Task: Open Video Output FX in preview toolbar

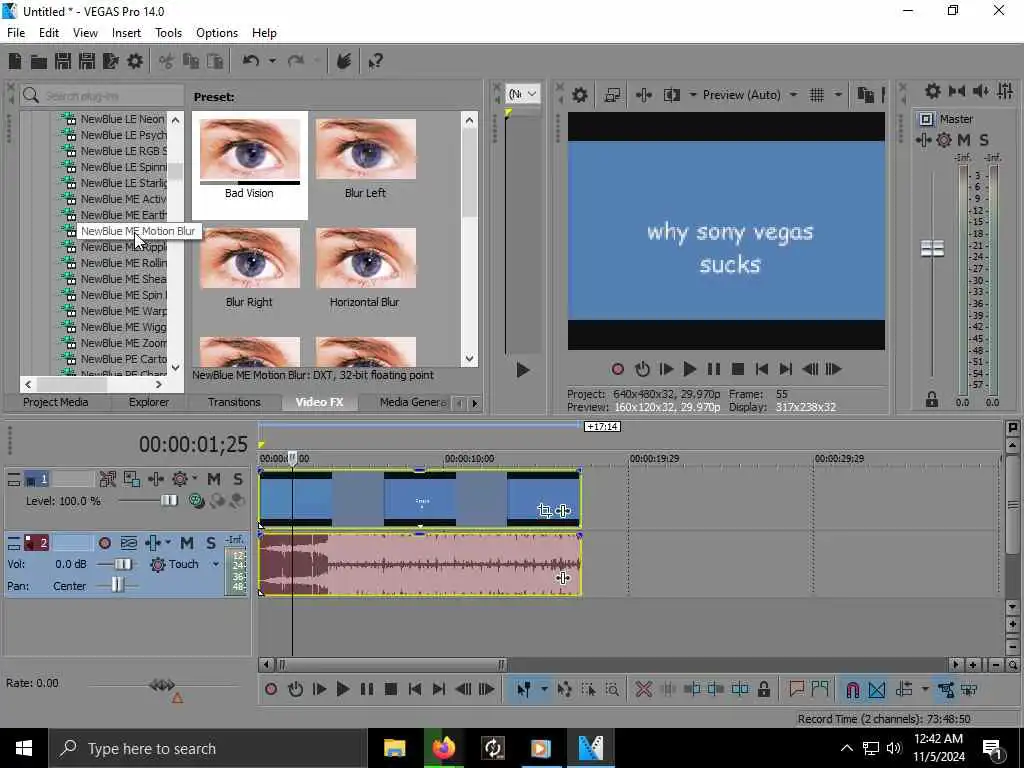Action: (x=643, y=95)
